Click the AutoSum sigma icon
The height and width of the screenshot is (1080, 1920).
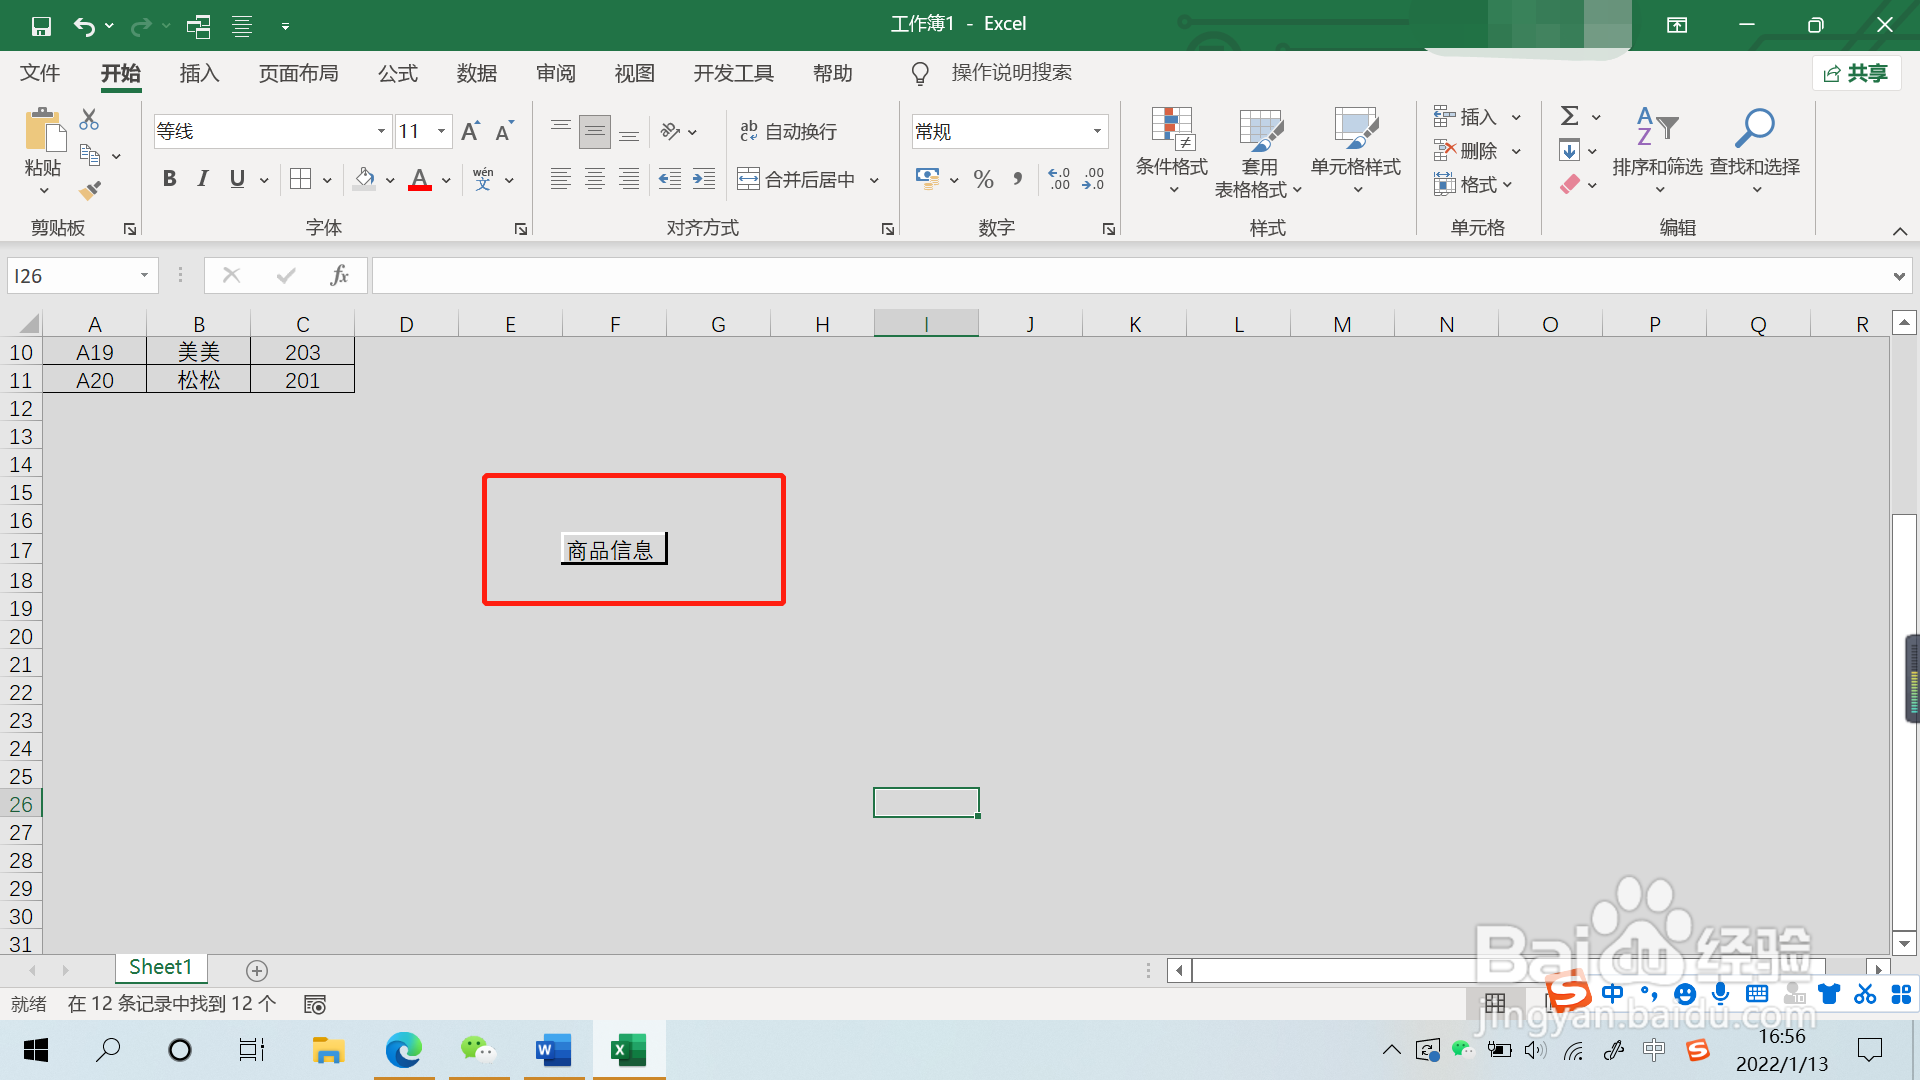(x=1570, y=117)
